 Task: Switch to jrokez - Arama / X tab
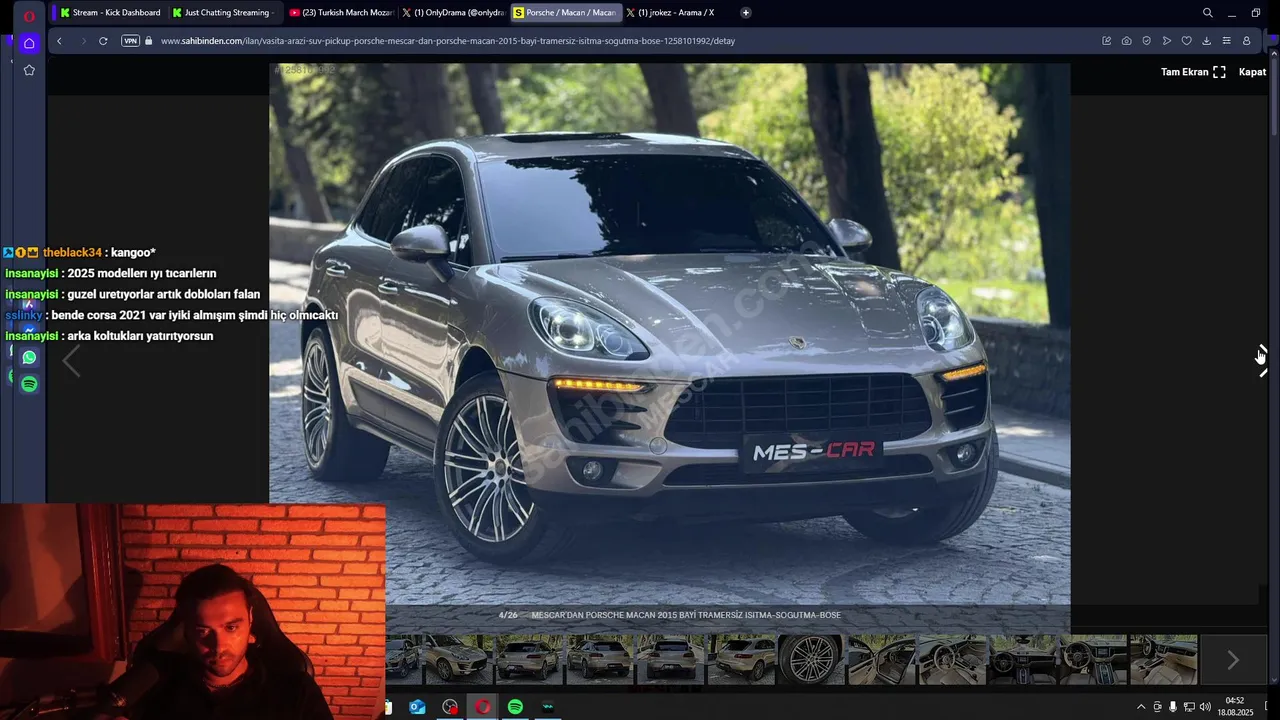(x=678, y=13)
